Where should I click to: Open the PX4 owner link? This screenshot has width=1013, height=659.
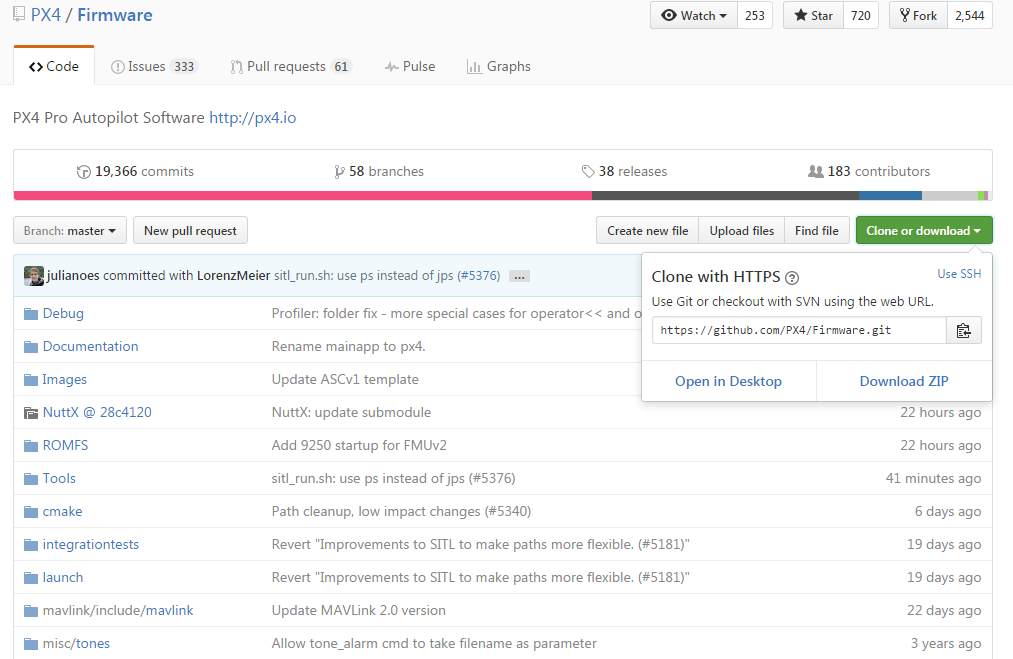46,15
